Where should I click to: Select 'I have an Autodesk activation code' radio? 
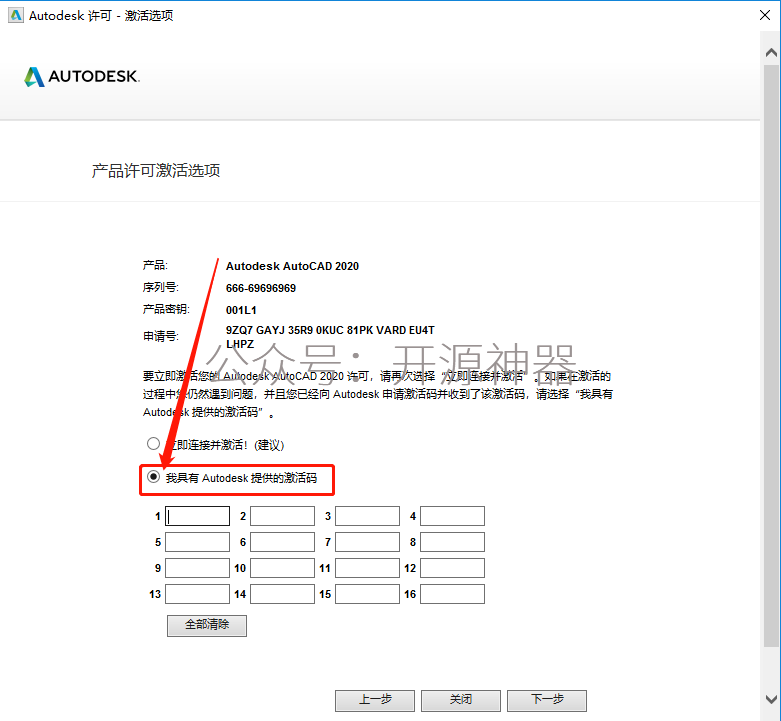coord(153,477)
